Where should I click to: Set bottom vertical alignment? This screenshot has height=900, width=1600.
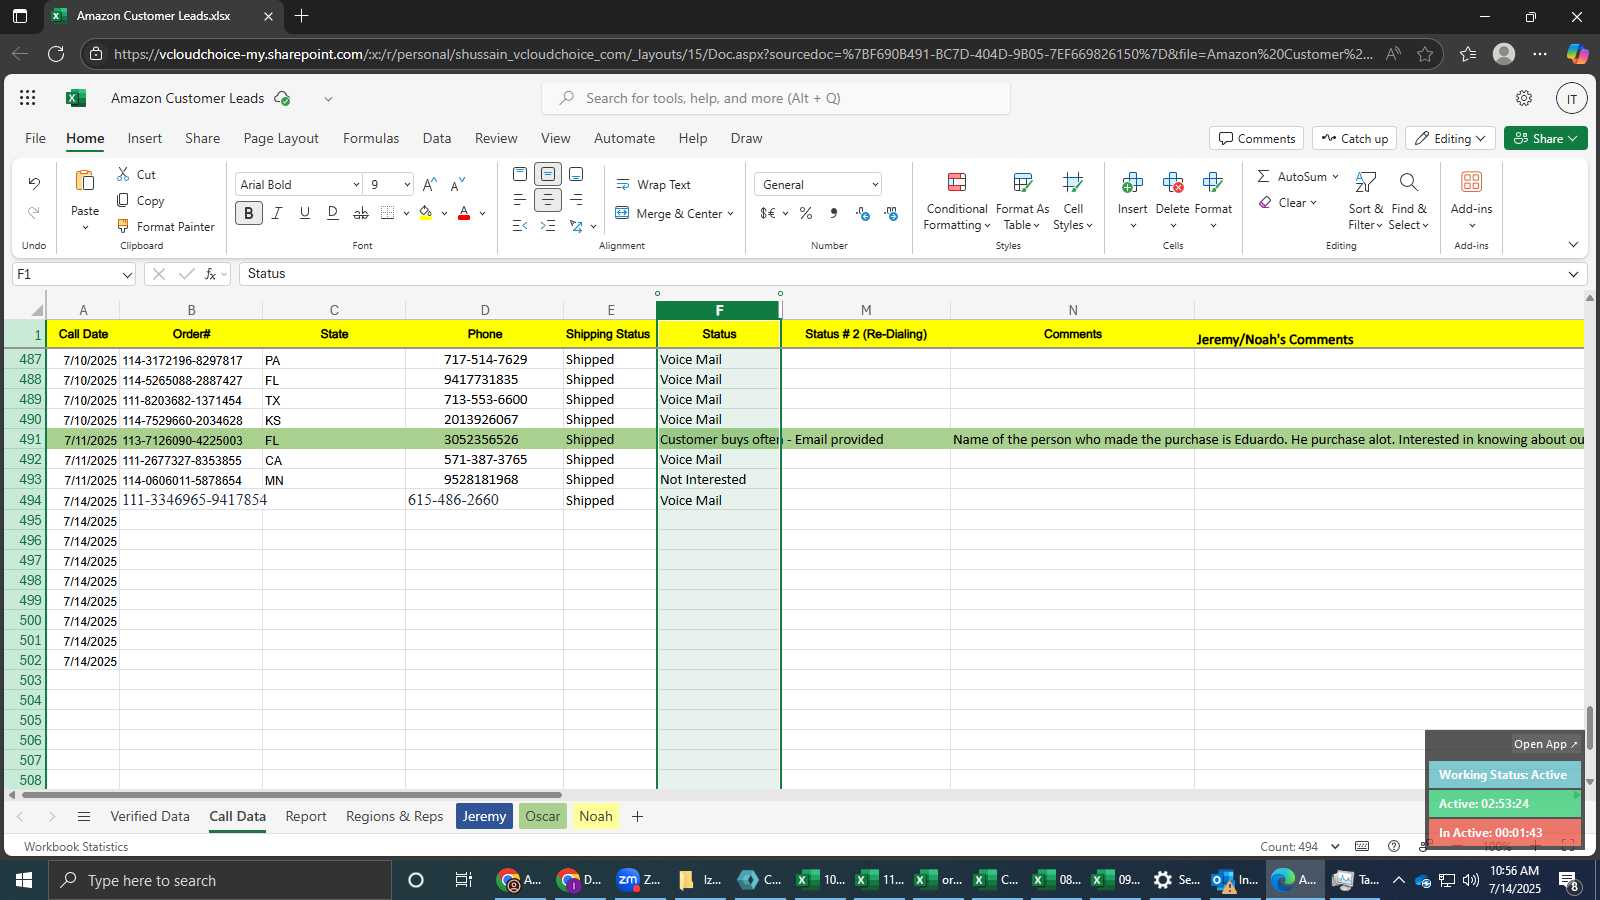tap(576, 174)
